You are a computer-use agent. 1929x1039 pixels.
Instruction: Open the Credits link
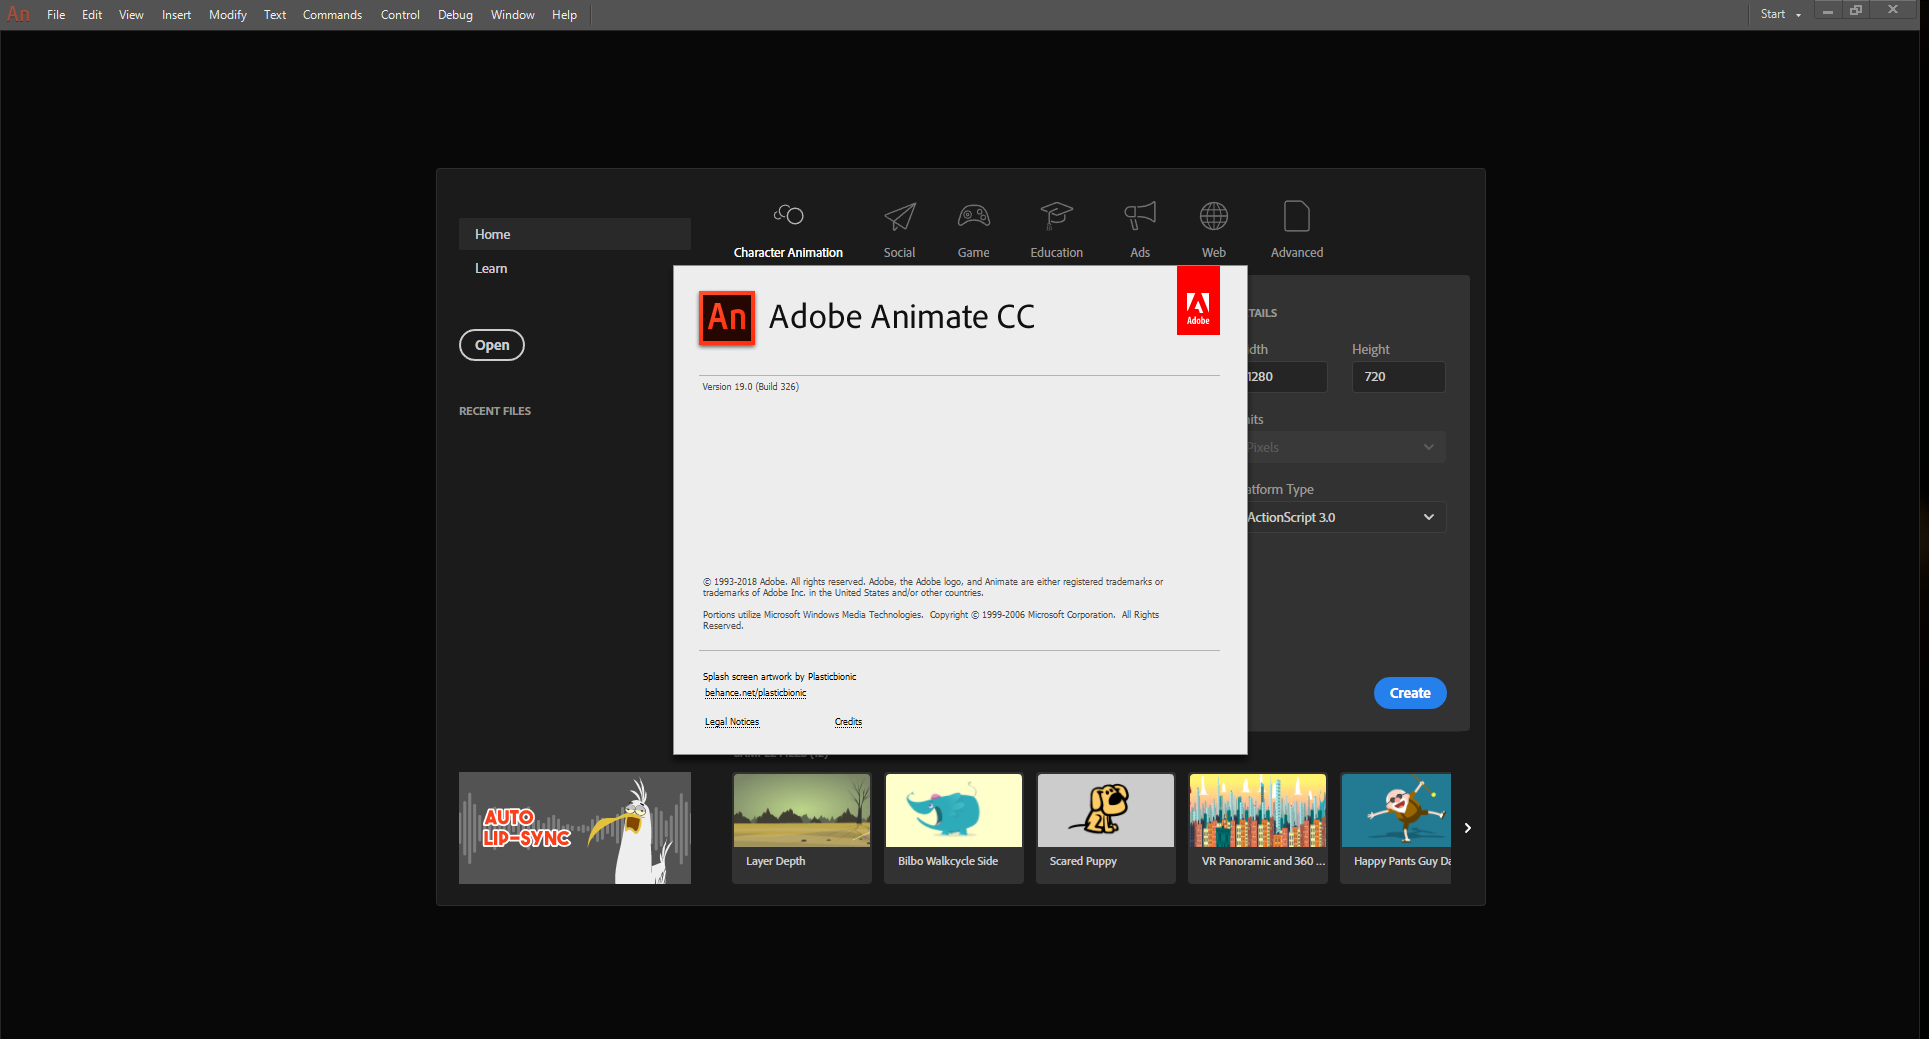(x=848, y=722)
